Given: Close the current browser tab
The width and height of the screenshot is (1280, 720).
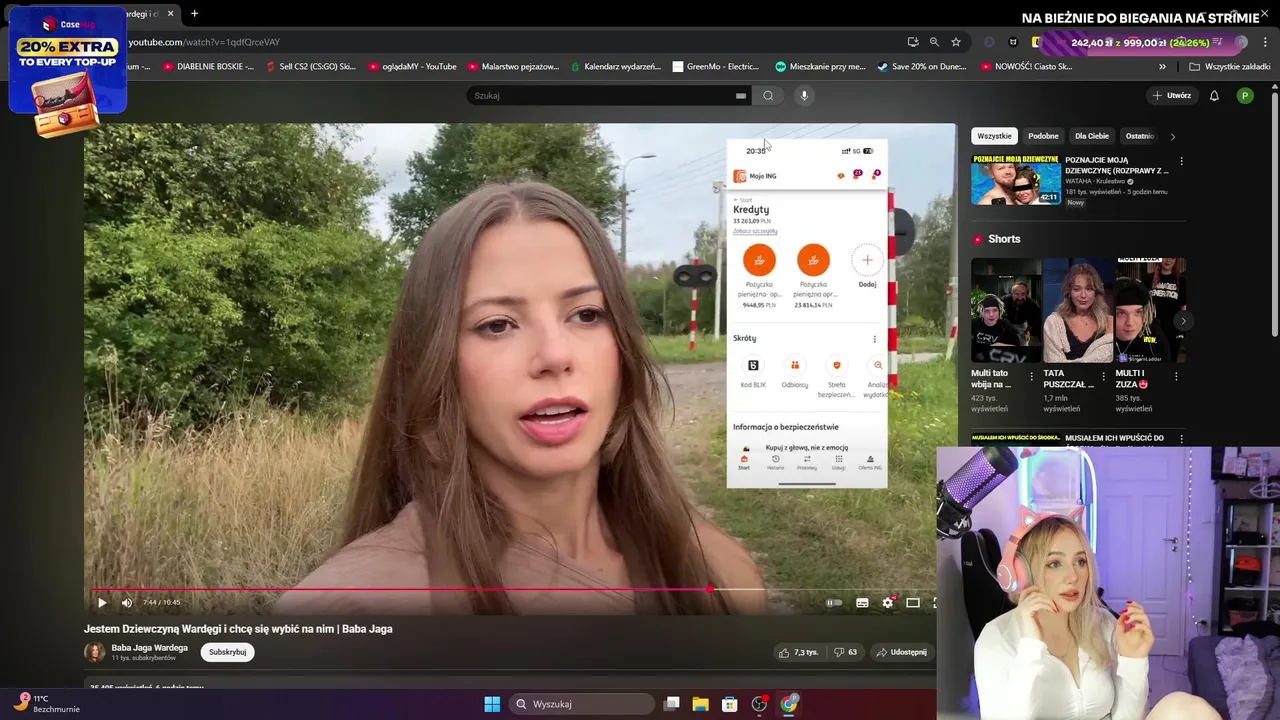Looking at the screenshot, I should tap(170, 14).
